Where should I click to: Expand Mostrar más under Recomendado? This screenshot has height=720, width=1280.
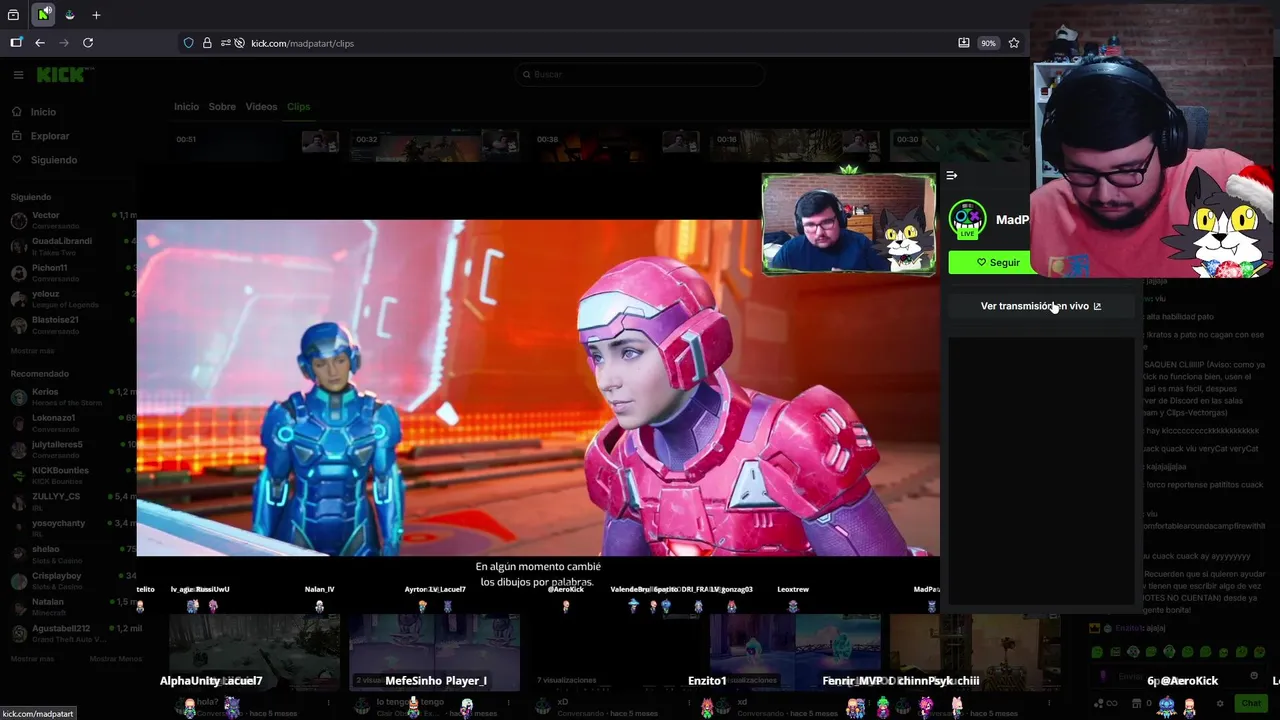33,658
